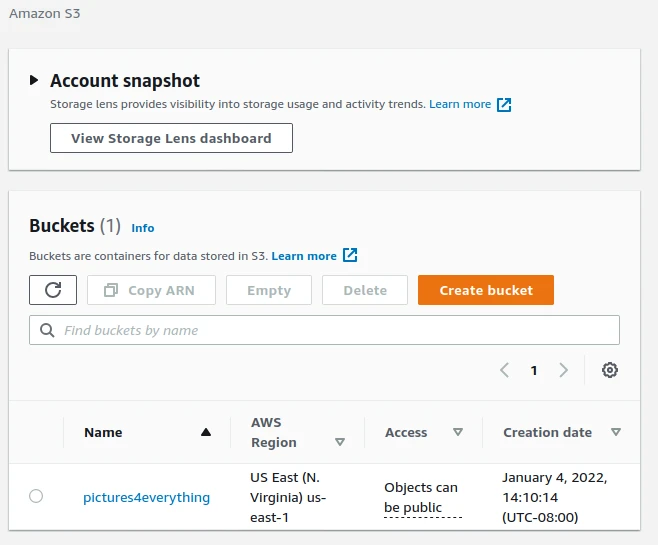
Task: Click external link icon beside Buckets Learn more
Action: click(x=350, y=255)
